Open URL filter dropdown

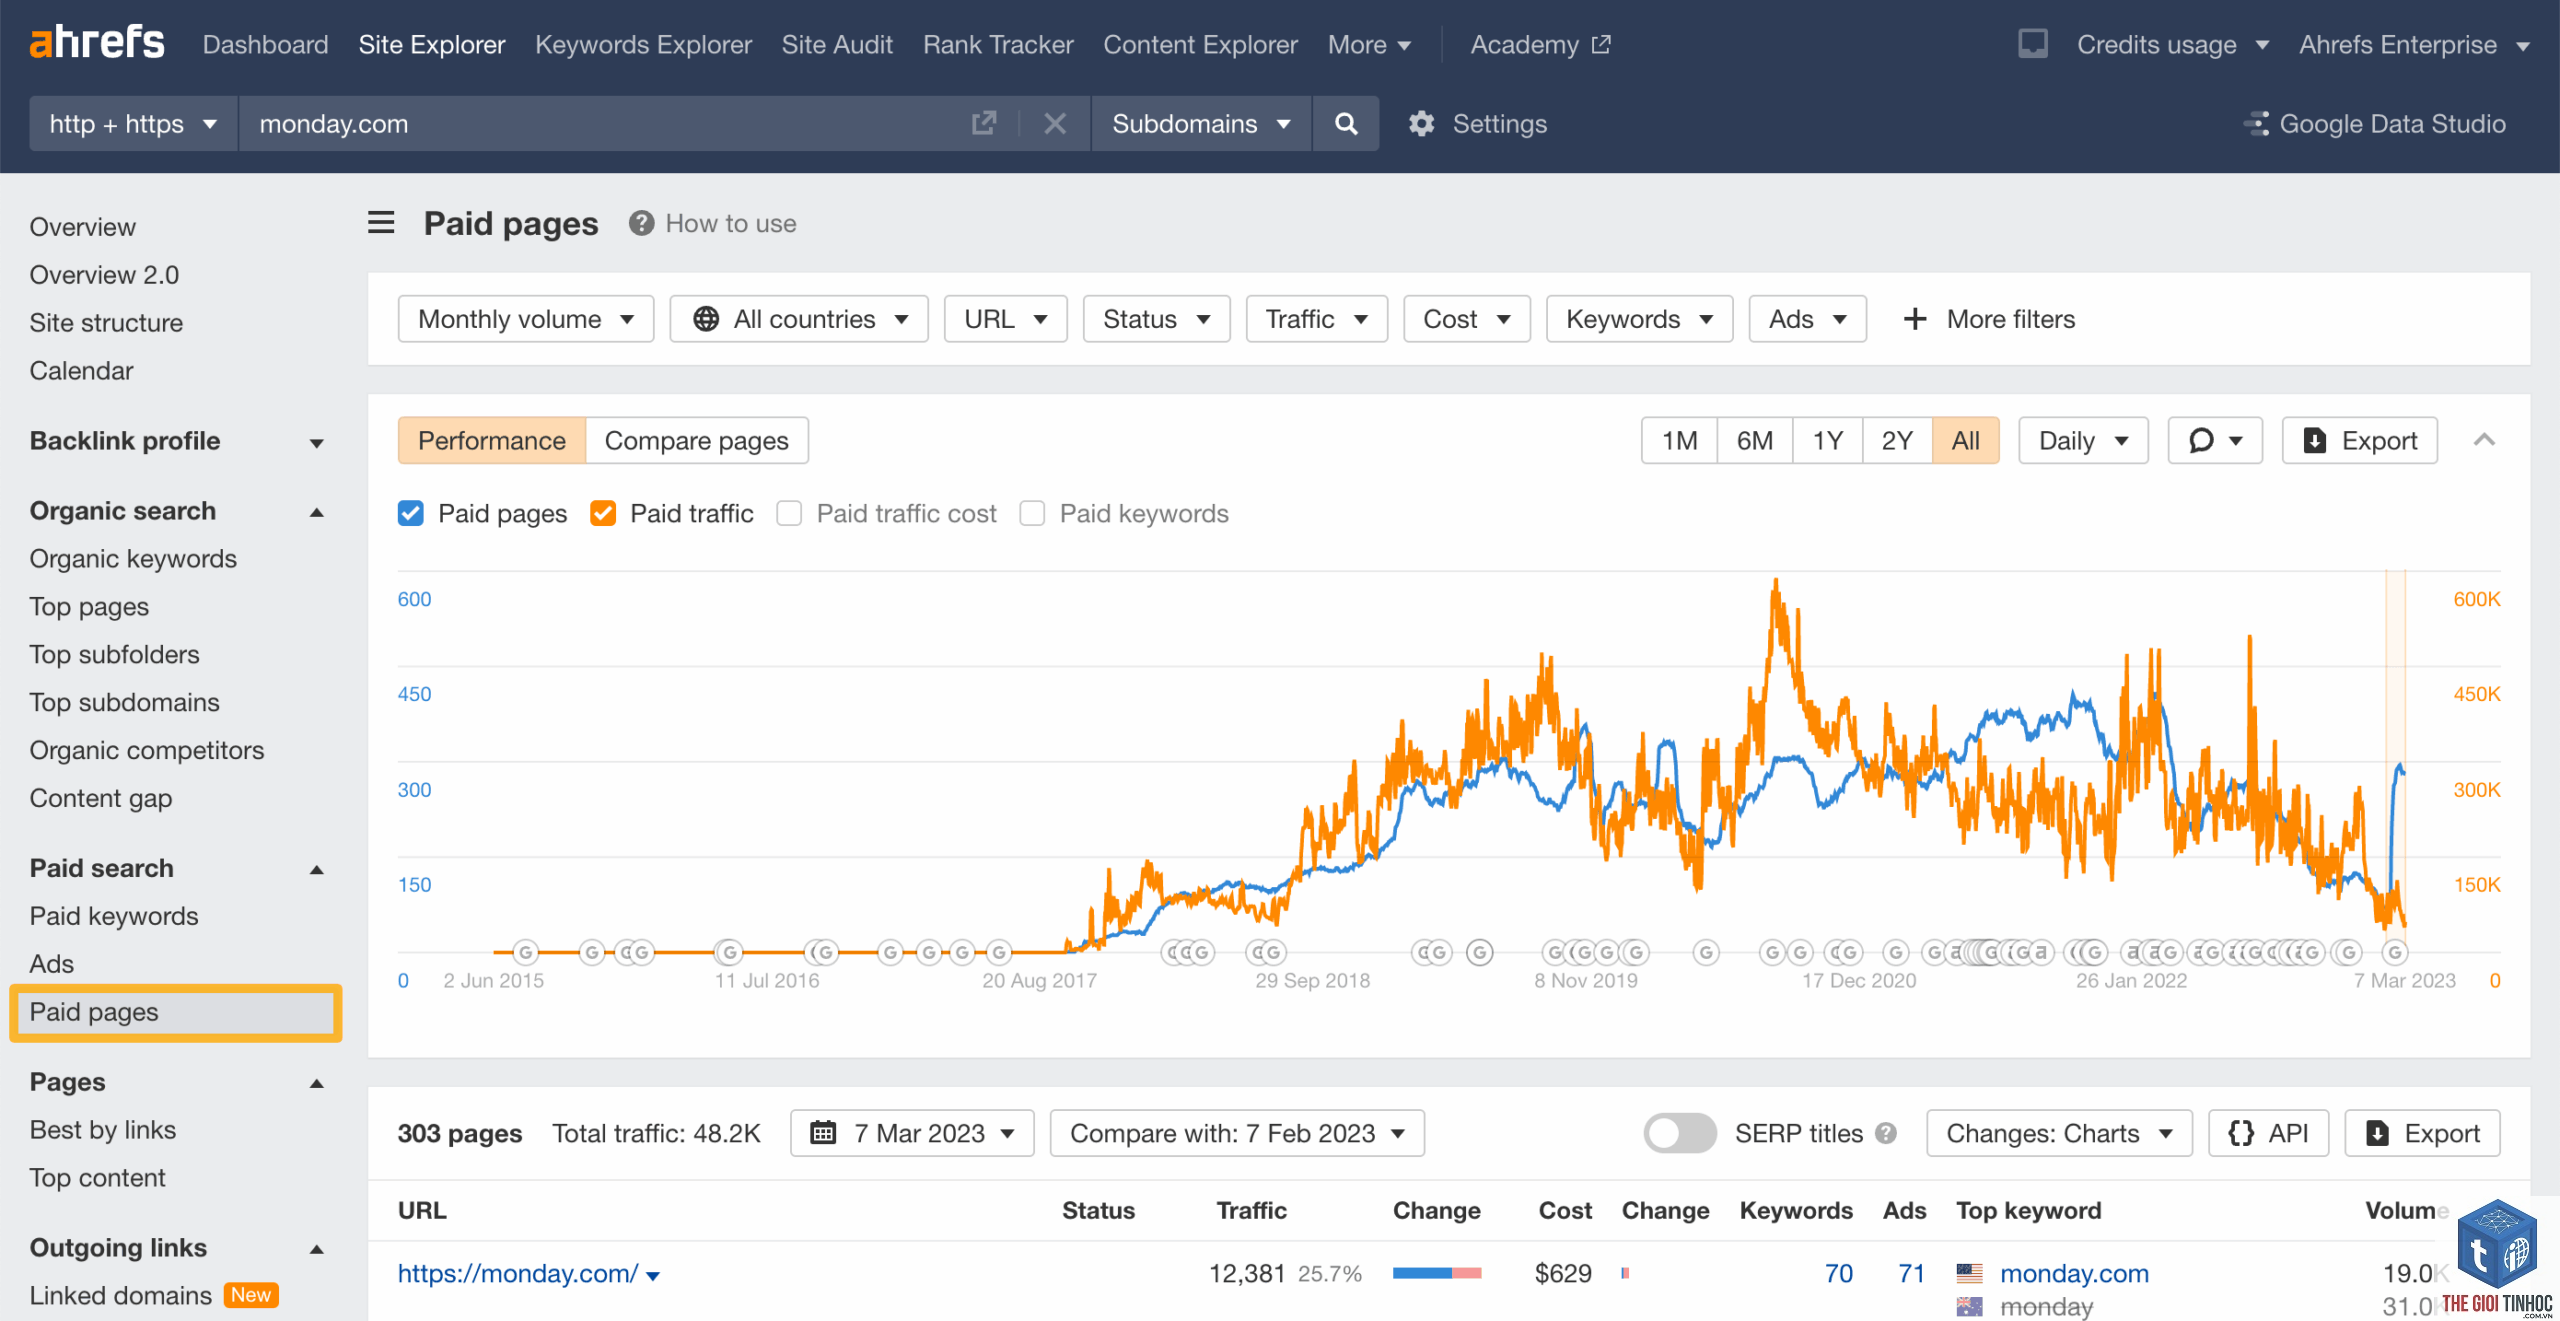click(1005, 318)
